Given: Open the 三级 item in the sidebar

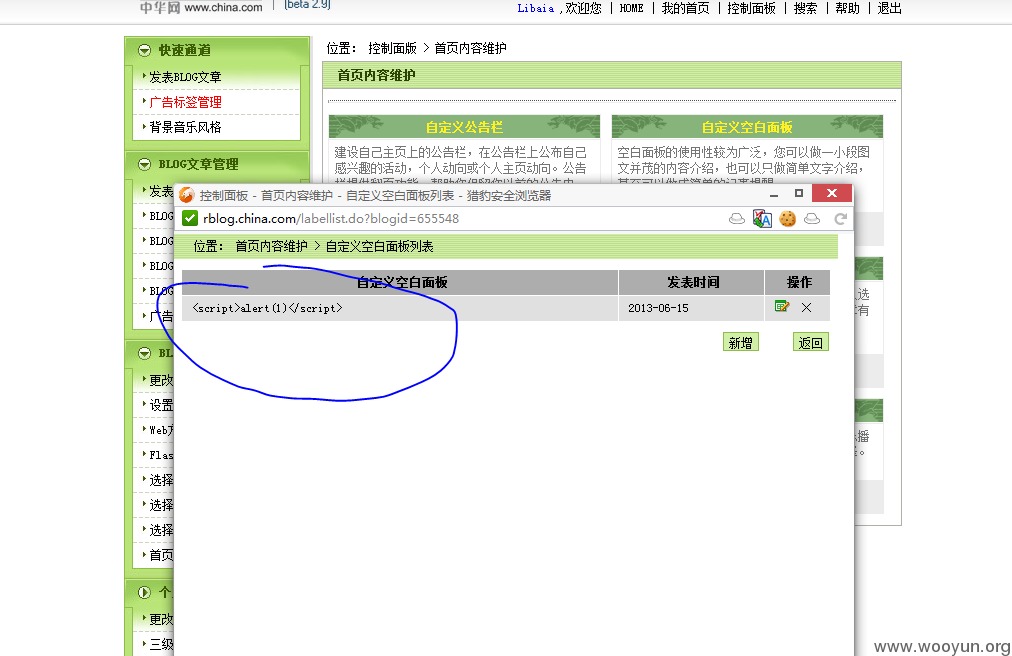Looking at the screenshot, I should 161,644.
